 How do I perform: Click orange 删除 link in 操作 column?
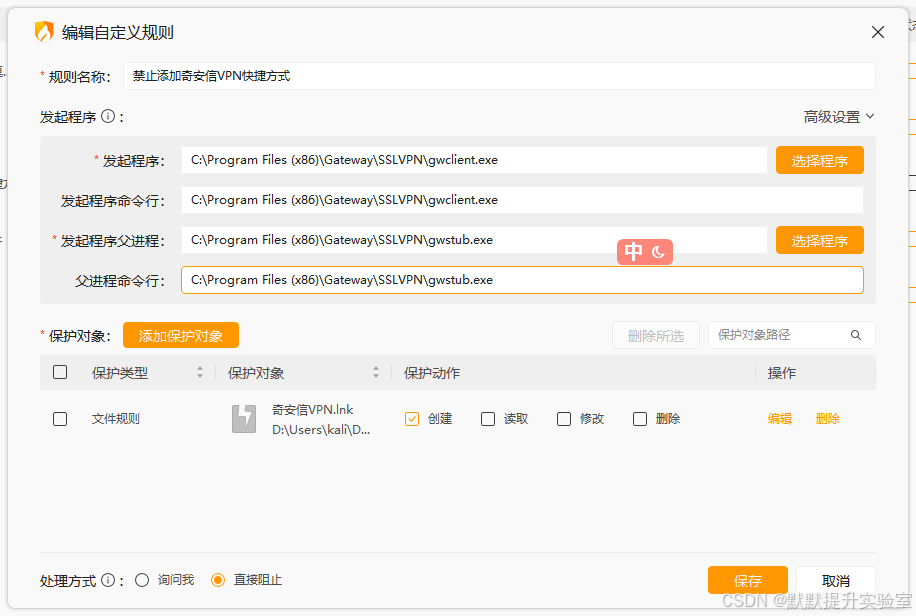point(827,419)
